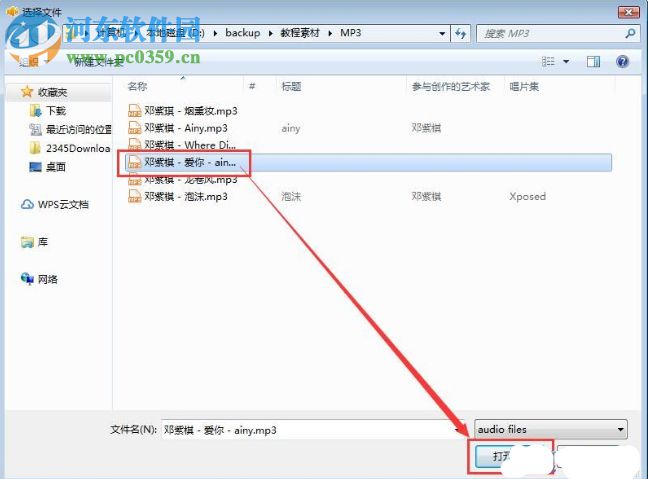
Task: Expand the arrow after backup in path
Action: click(270, 33)
